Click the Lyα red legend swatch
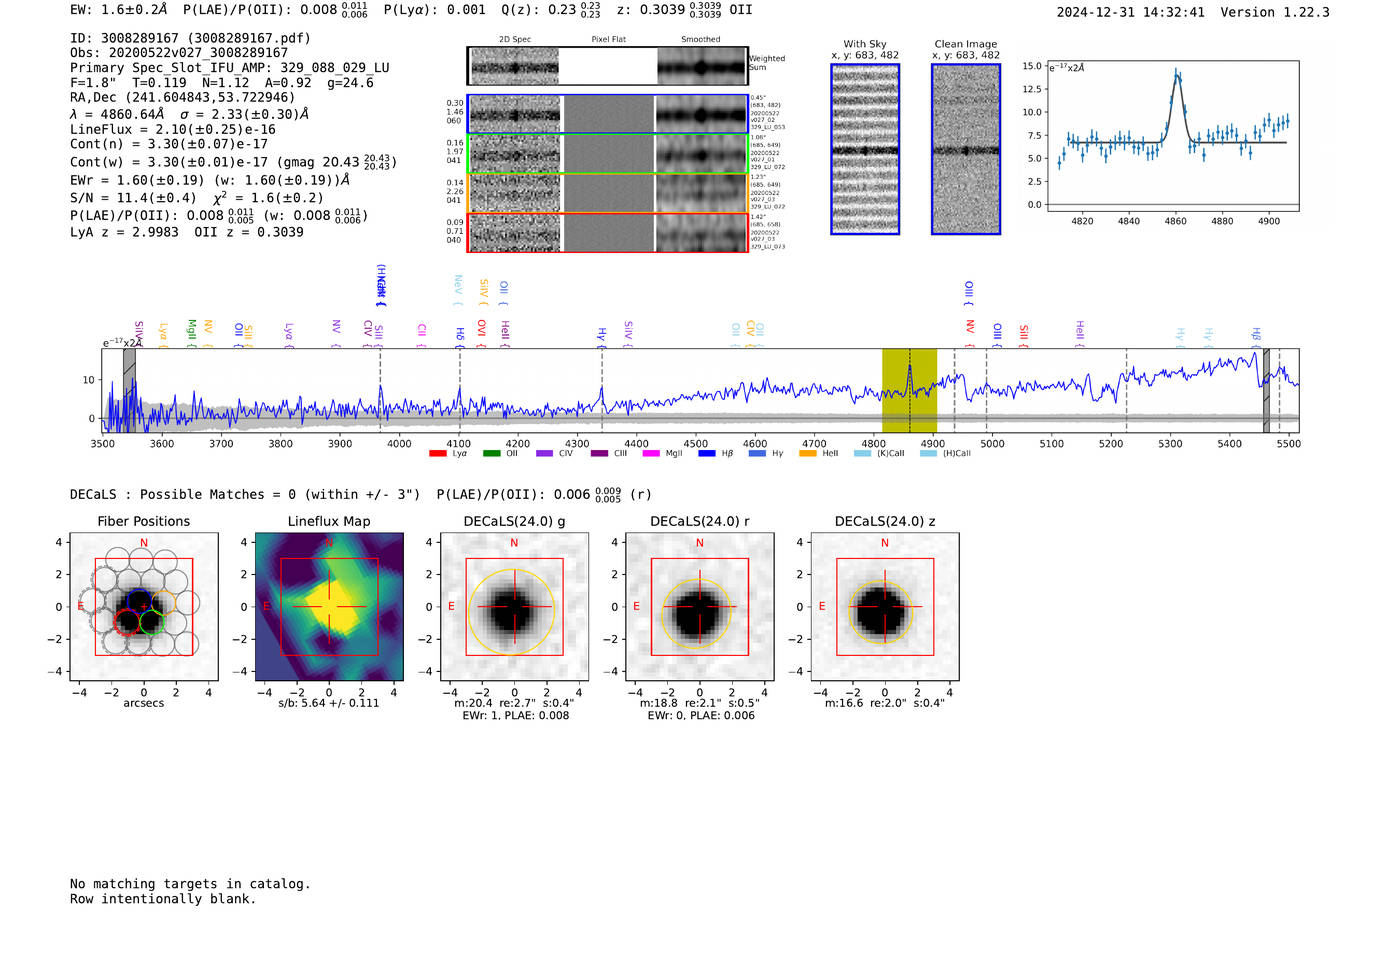 coord(437,453)
